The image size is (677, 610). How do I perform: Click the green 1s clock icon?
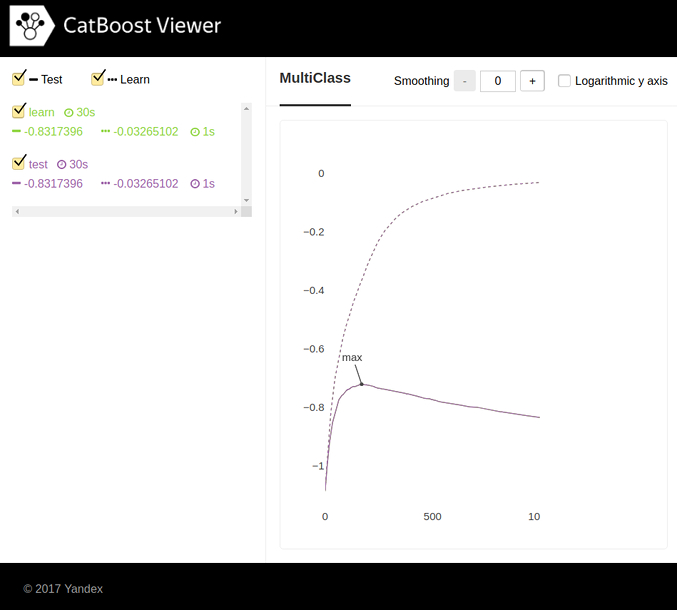195,132
